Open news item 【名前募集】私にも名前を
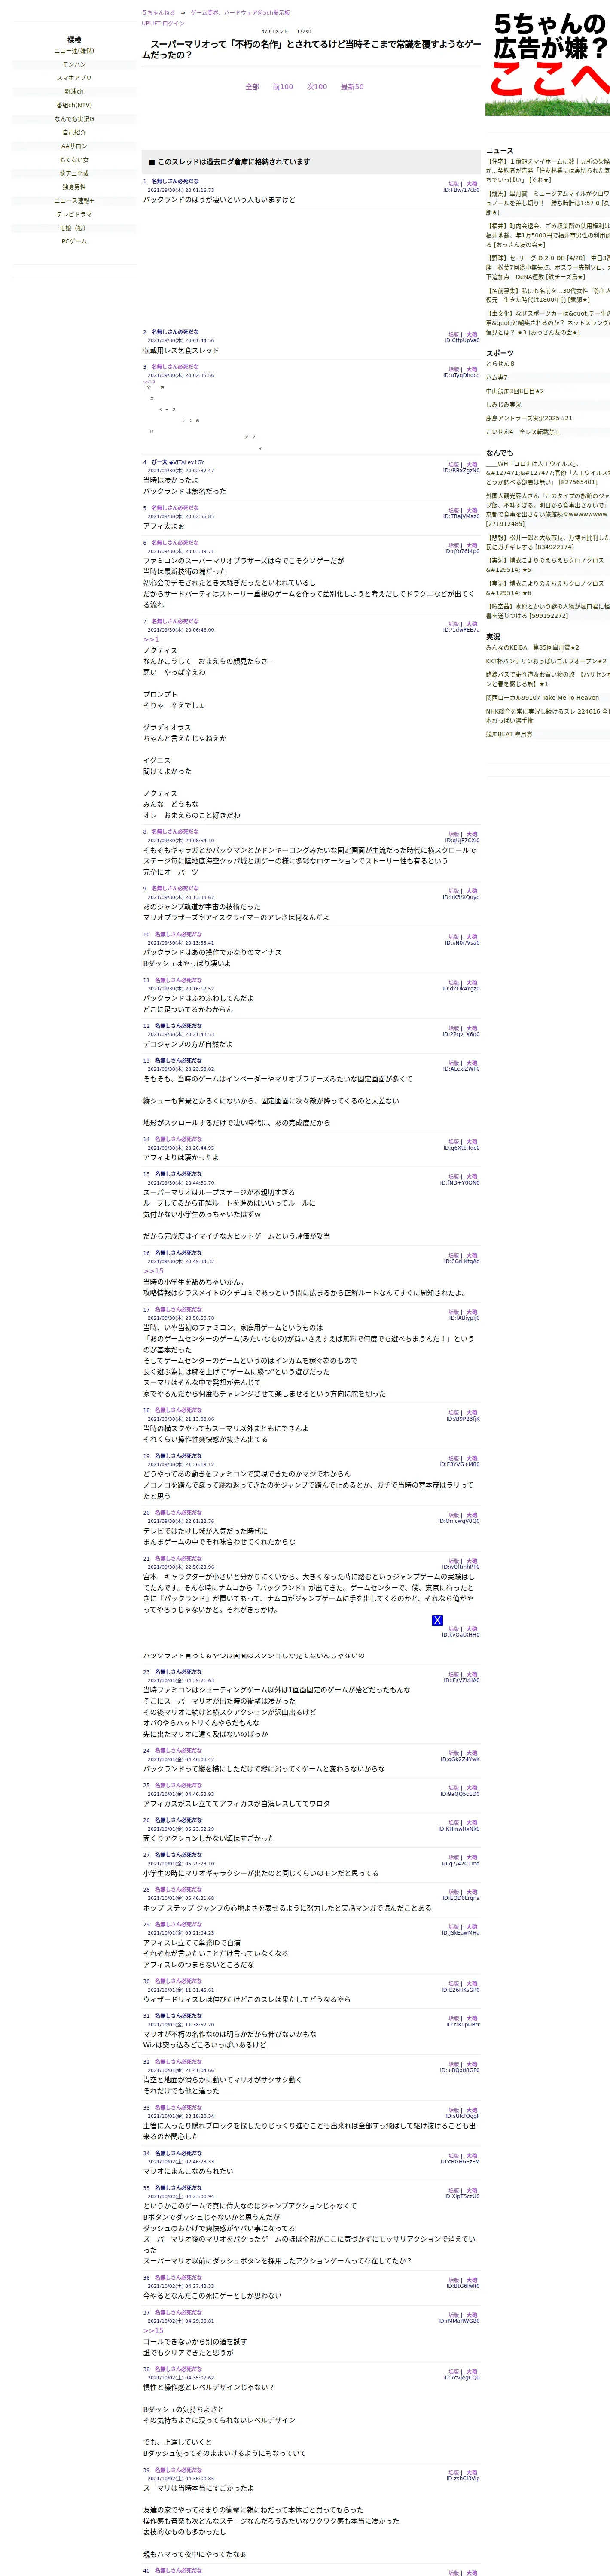Viewport: 610px width, 2576px height. point(548,295)
